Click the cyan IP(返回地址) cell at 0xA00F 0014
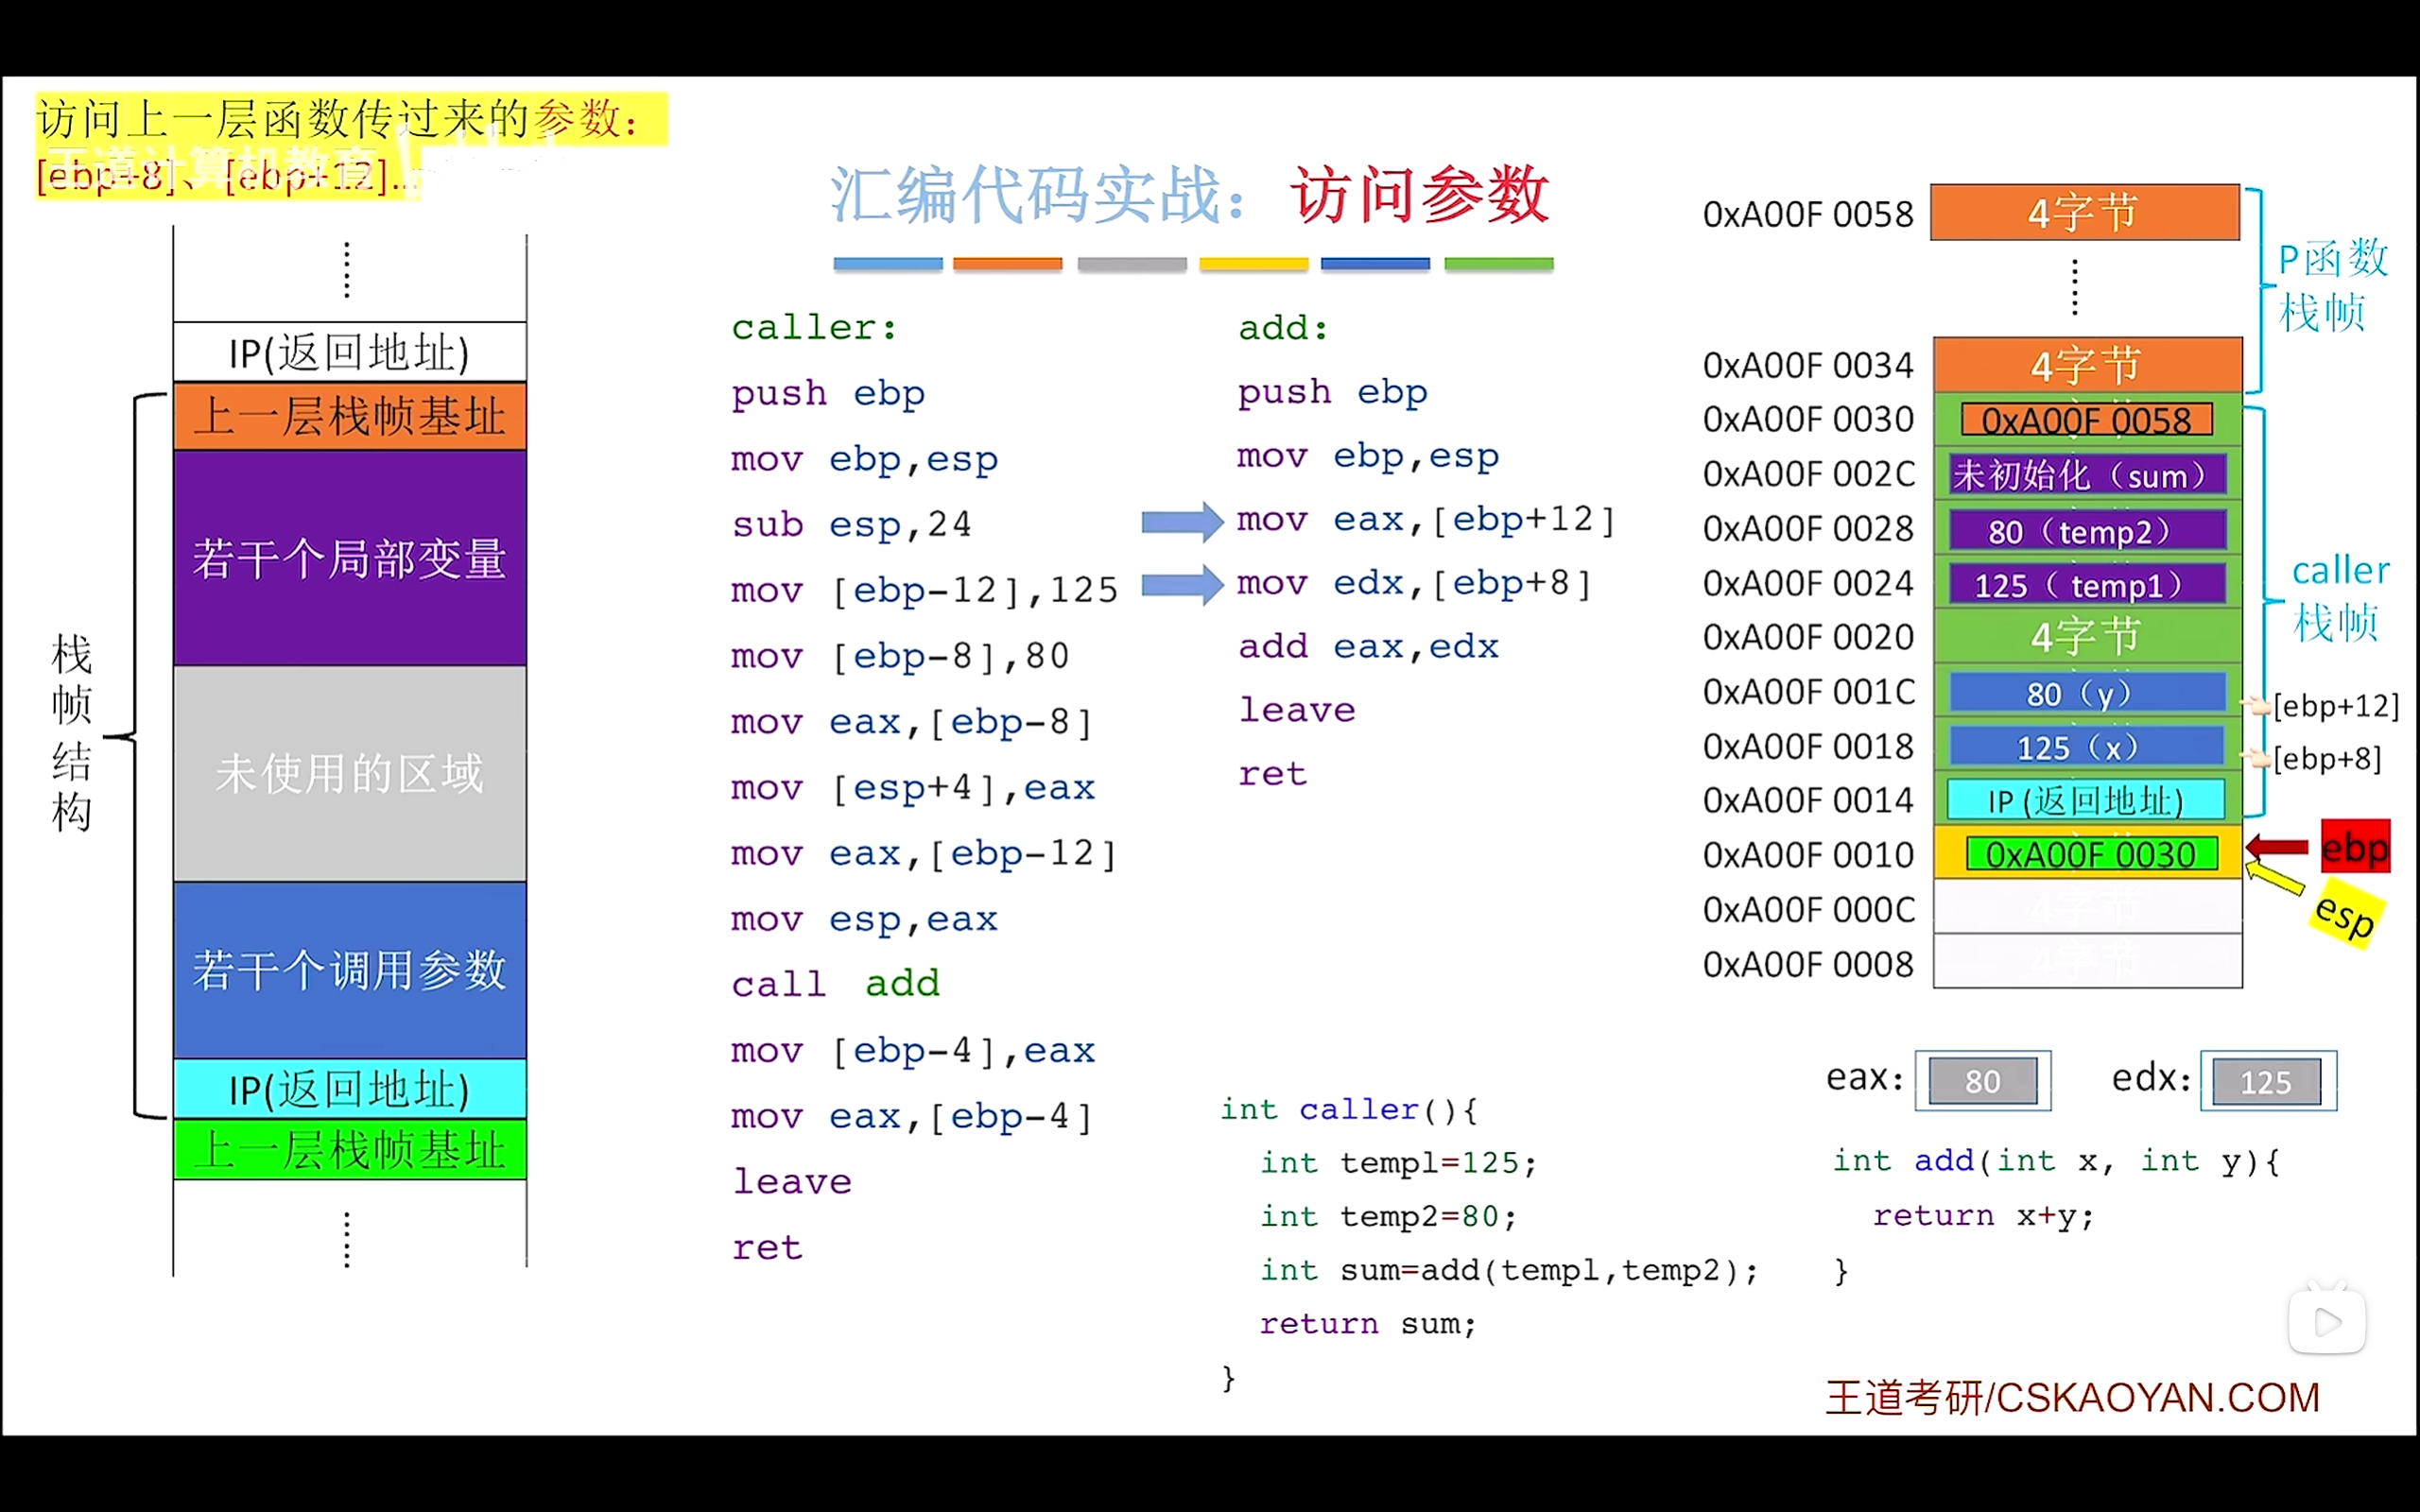Image resolution: width=2420 pixels, height=1512 pixels. [2085, 800]
